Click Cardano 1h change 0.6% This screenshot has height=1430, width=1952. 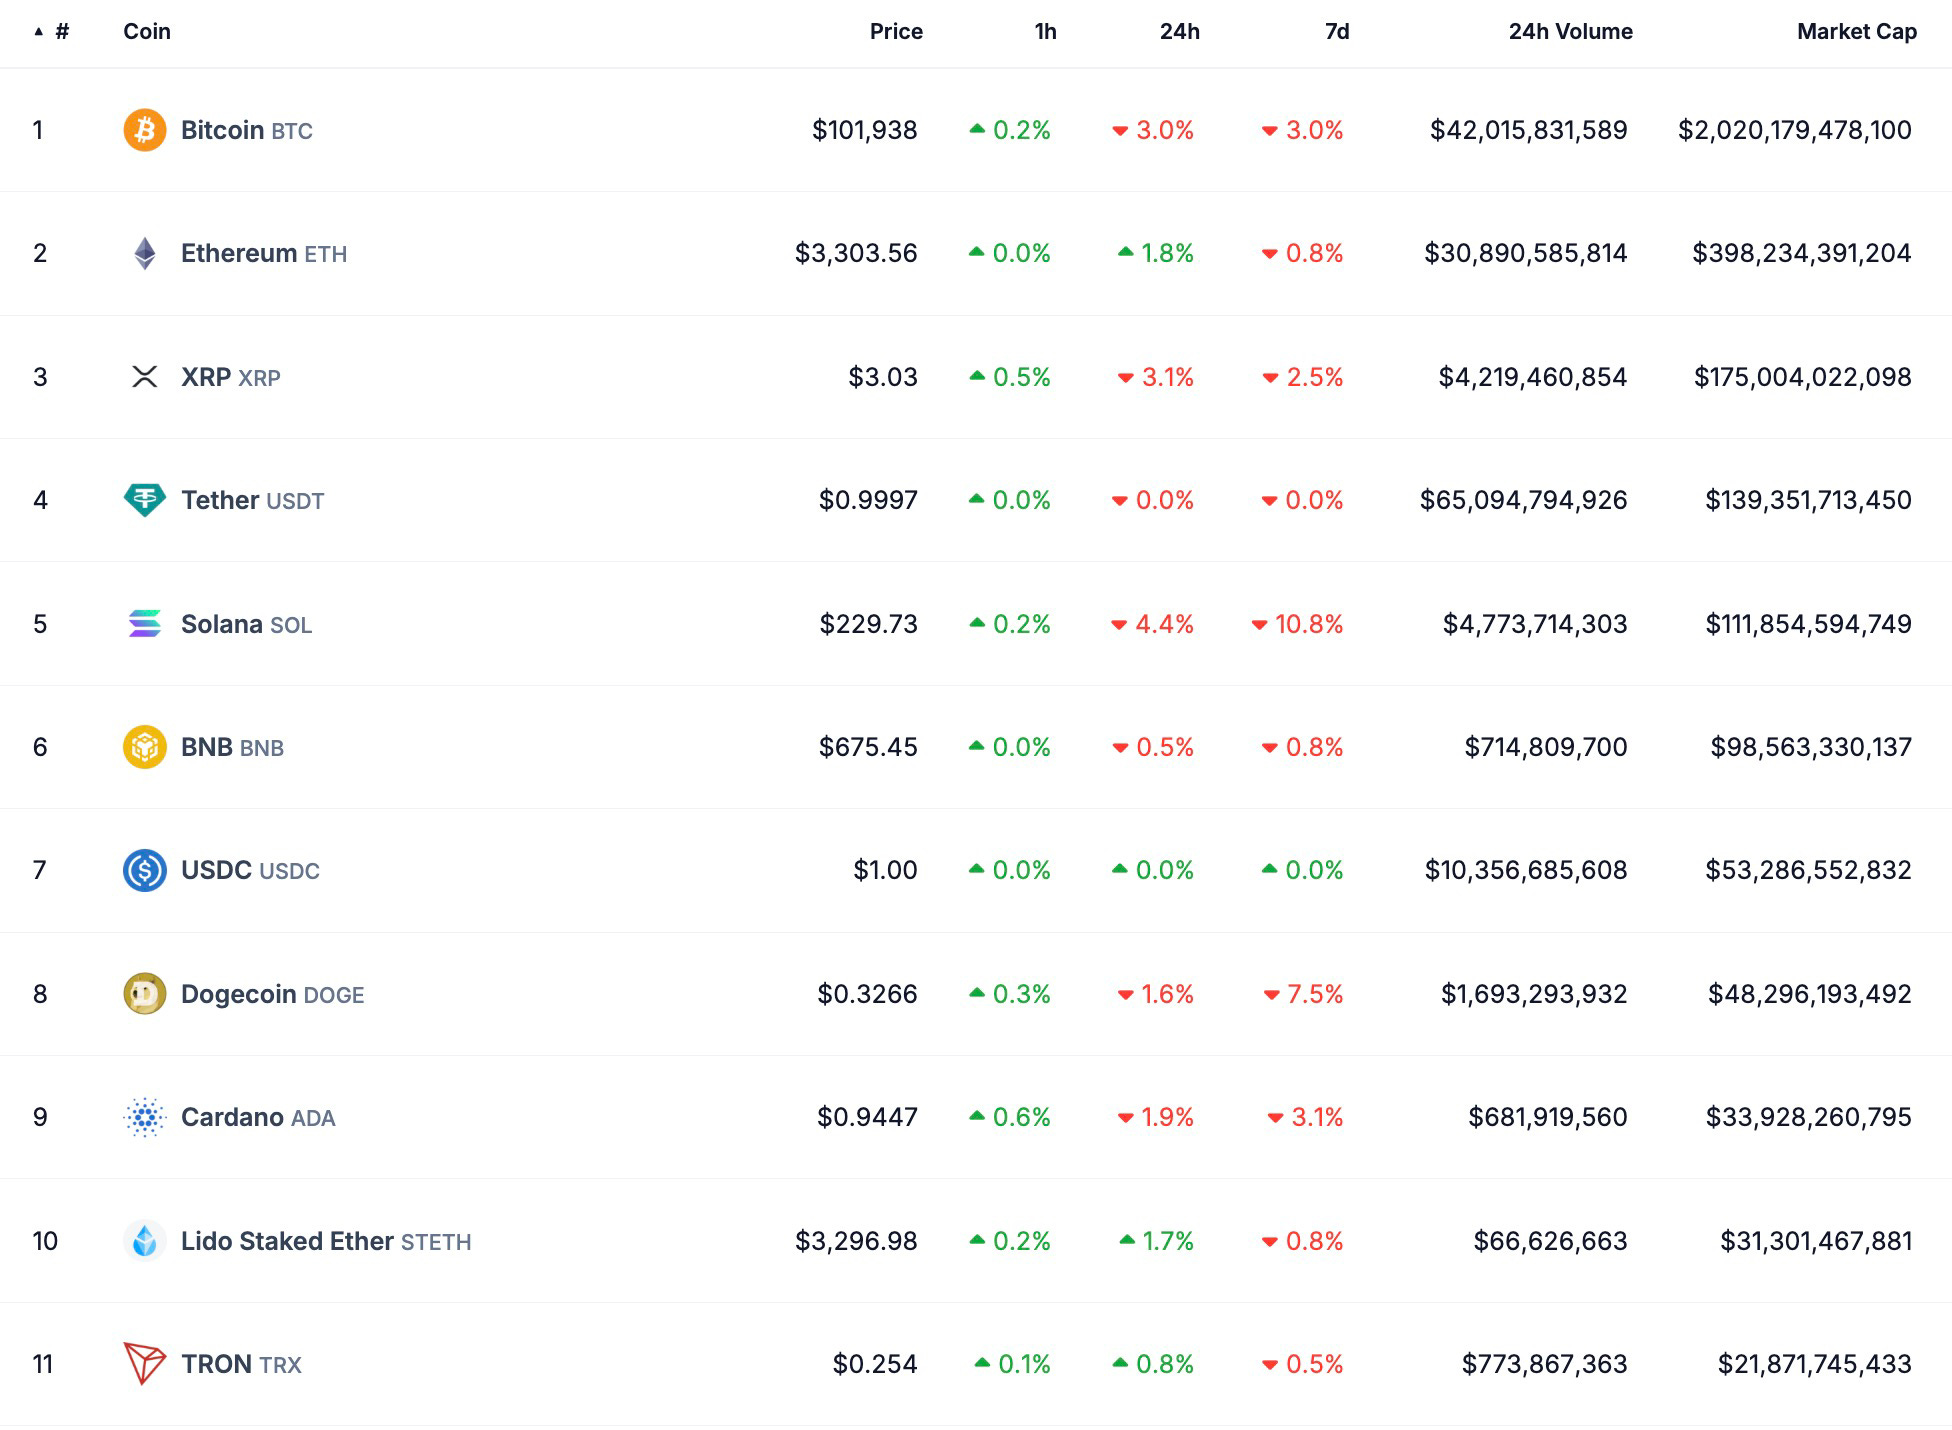[1010, 1117]
